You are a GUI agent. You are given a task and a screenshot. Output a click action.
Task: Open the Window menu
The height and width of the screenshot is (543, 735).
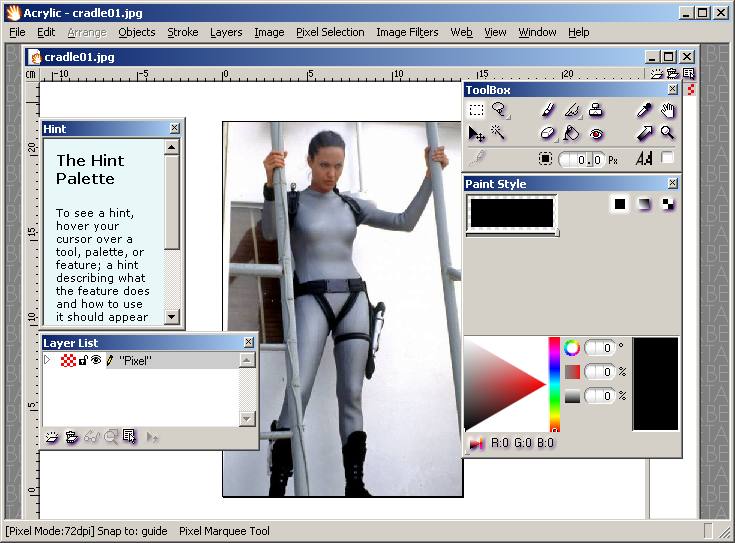click(x=537, y=32)
